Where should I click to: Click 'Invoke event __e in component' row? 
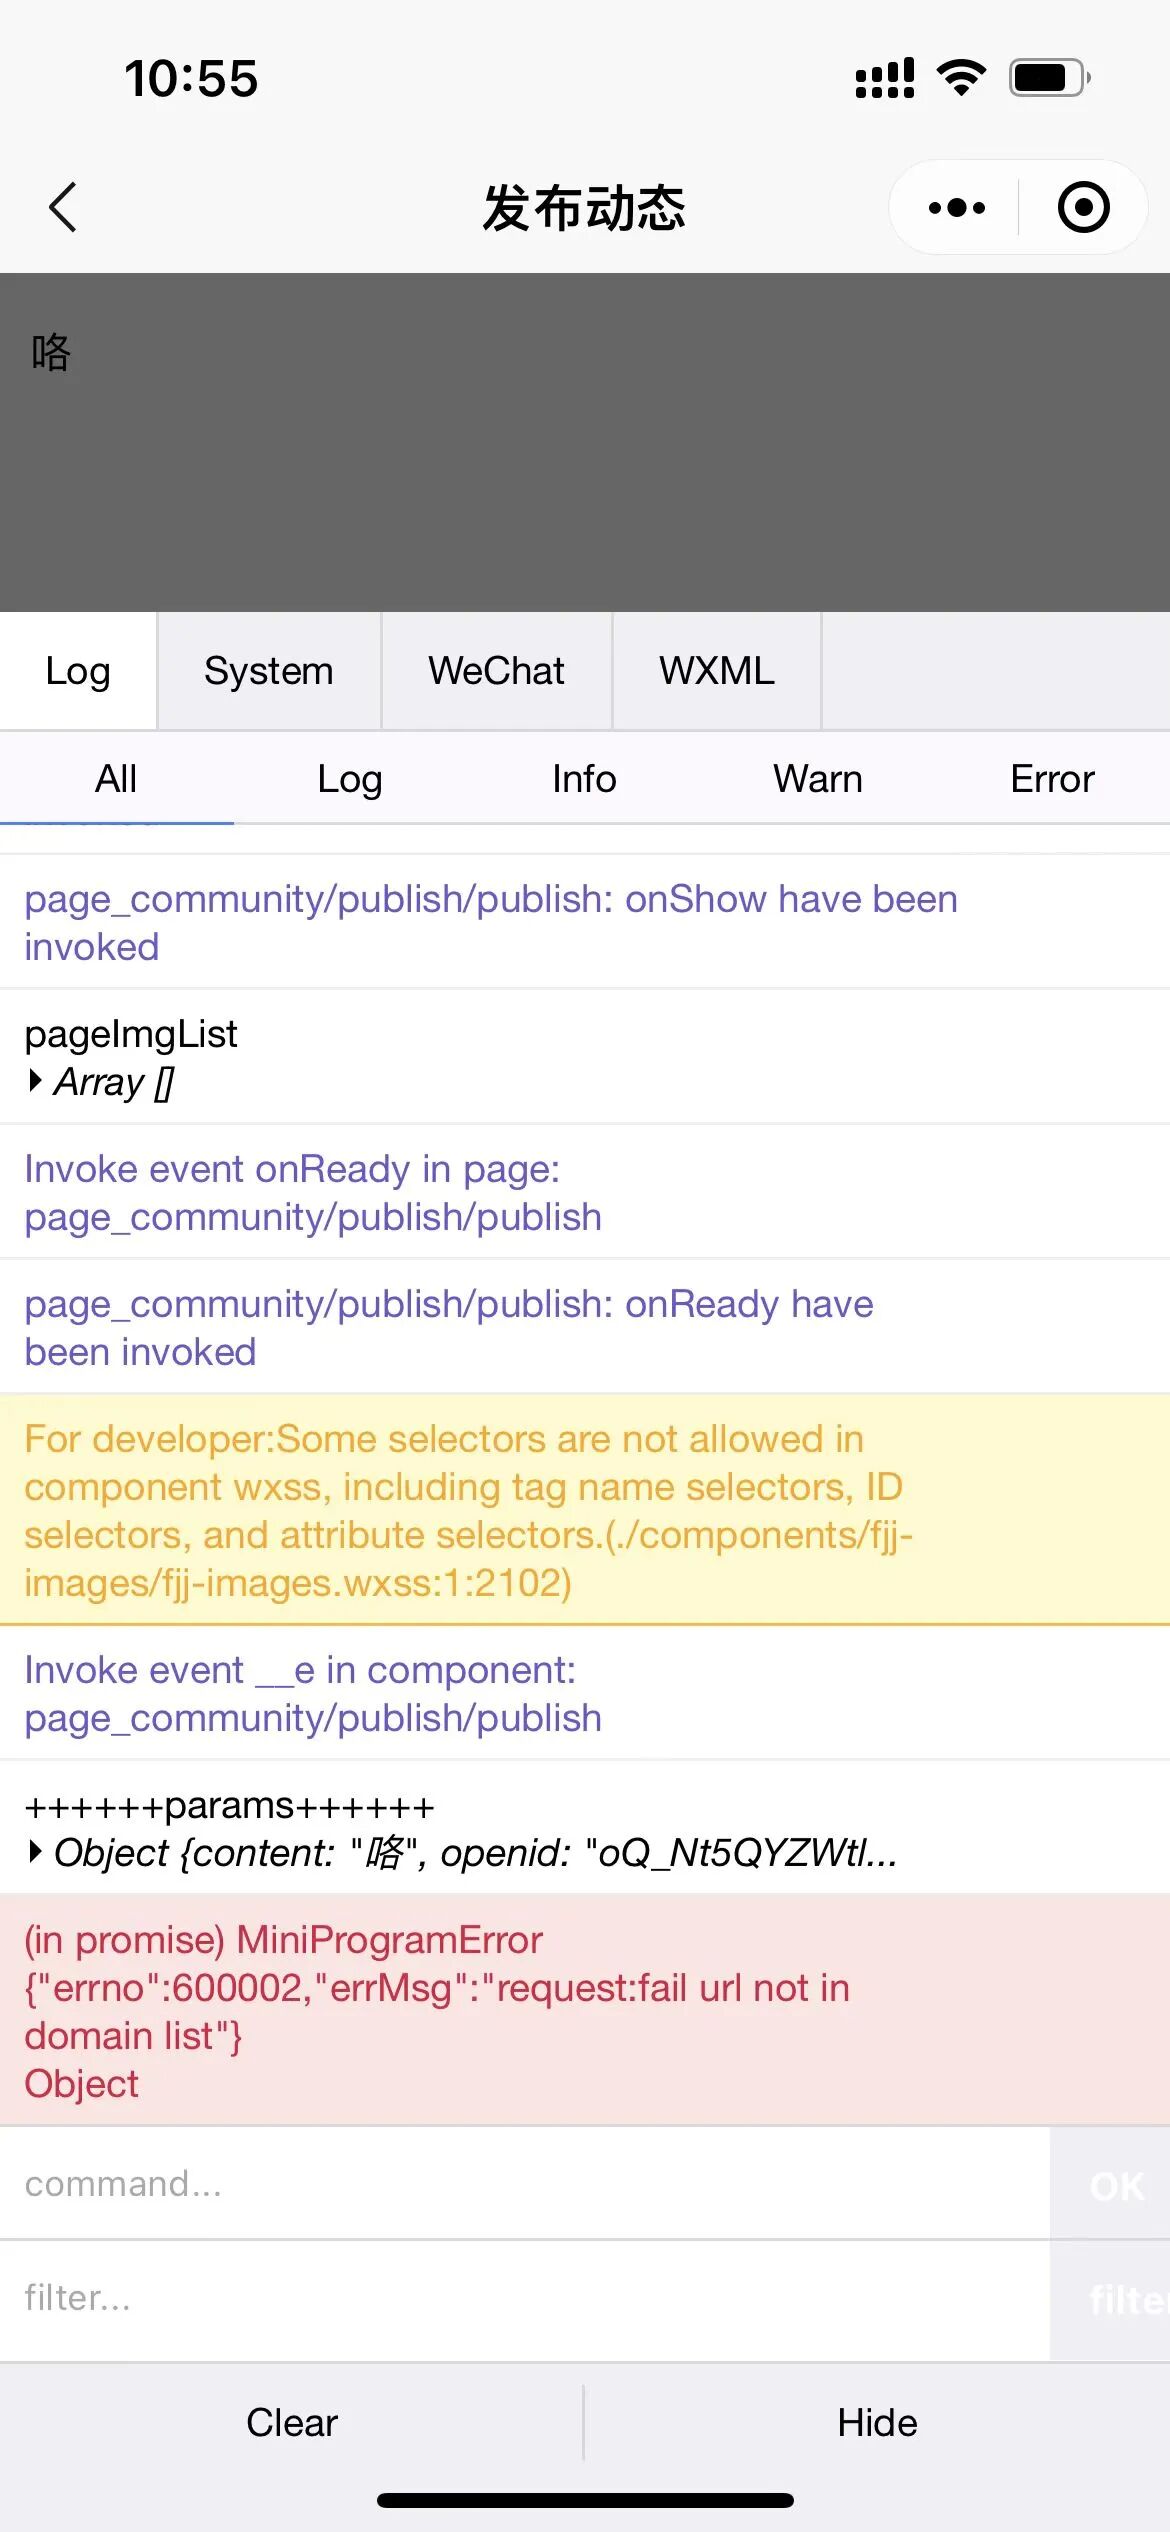point(585,1693)
